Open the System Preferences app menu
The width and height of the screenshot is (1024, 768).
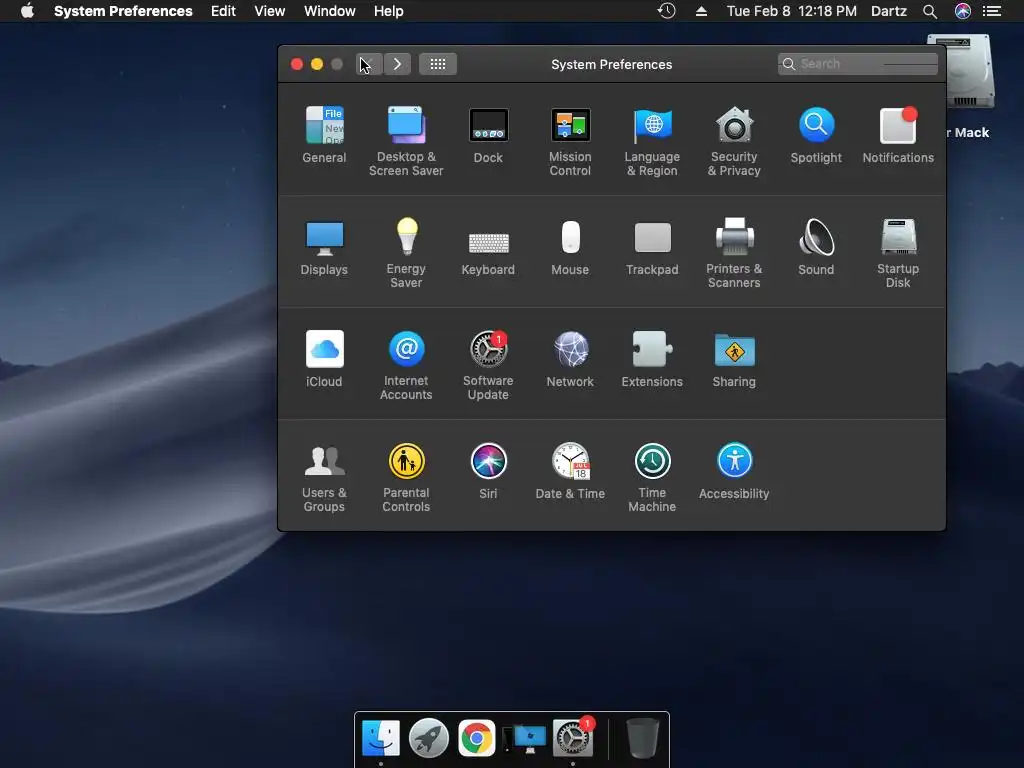(123, 11)
